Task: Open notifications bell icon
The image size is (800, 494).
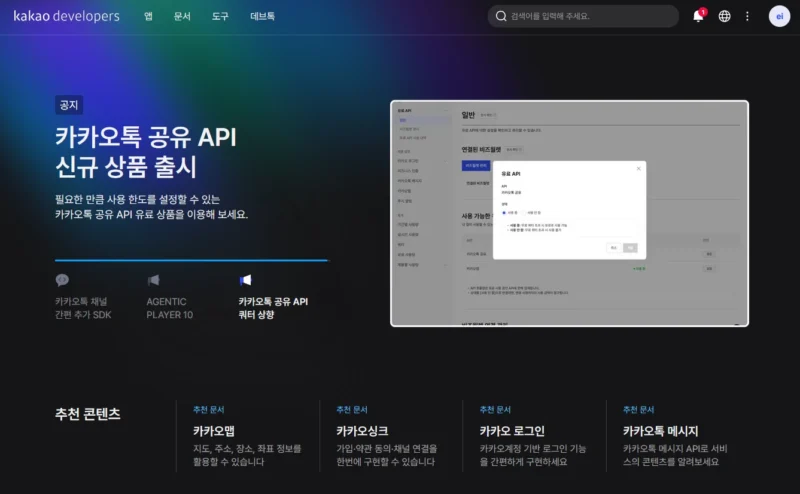Action: click(698, 16)
